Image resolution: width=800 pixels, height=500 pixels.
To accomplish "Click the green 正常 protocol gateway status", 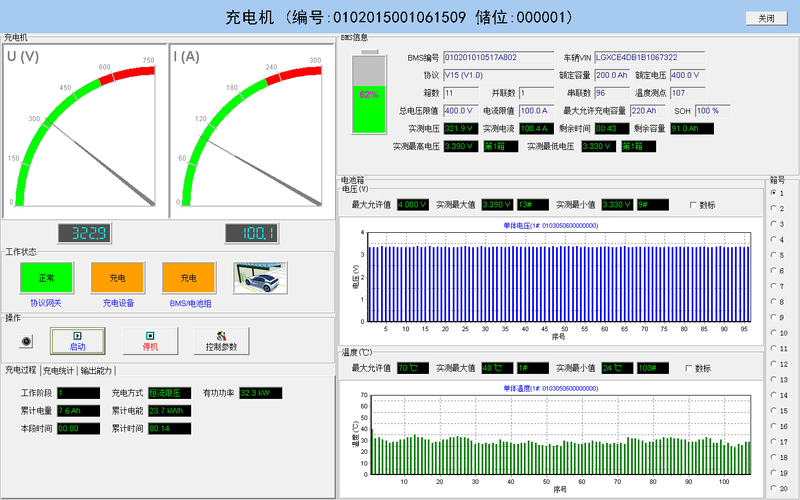I will pos(46,278).
